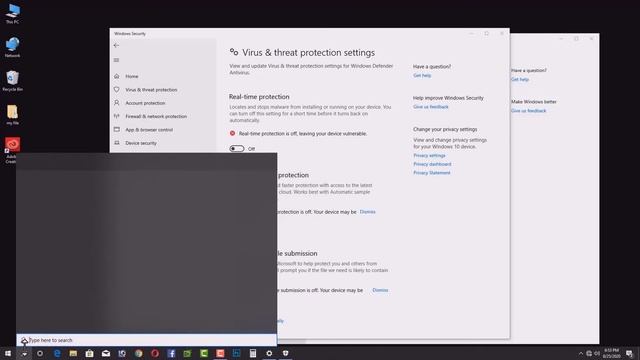Click the Home icon in the sidebar

117,76
